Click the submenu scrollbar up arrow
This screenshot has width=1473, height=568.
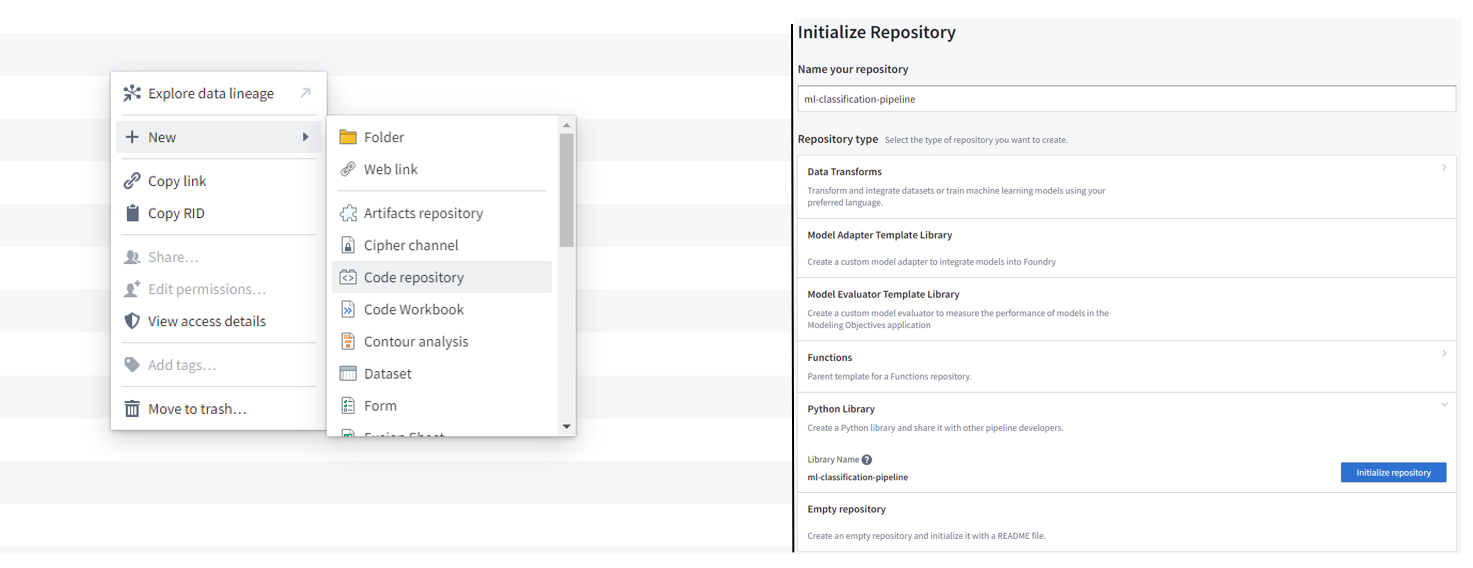pos(567,125)
